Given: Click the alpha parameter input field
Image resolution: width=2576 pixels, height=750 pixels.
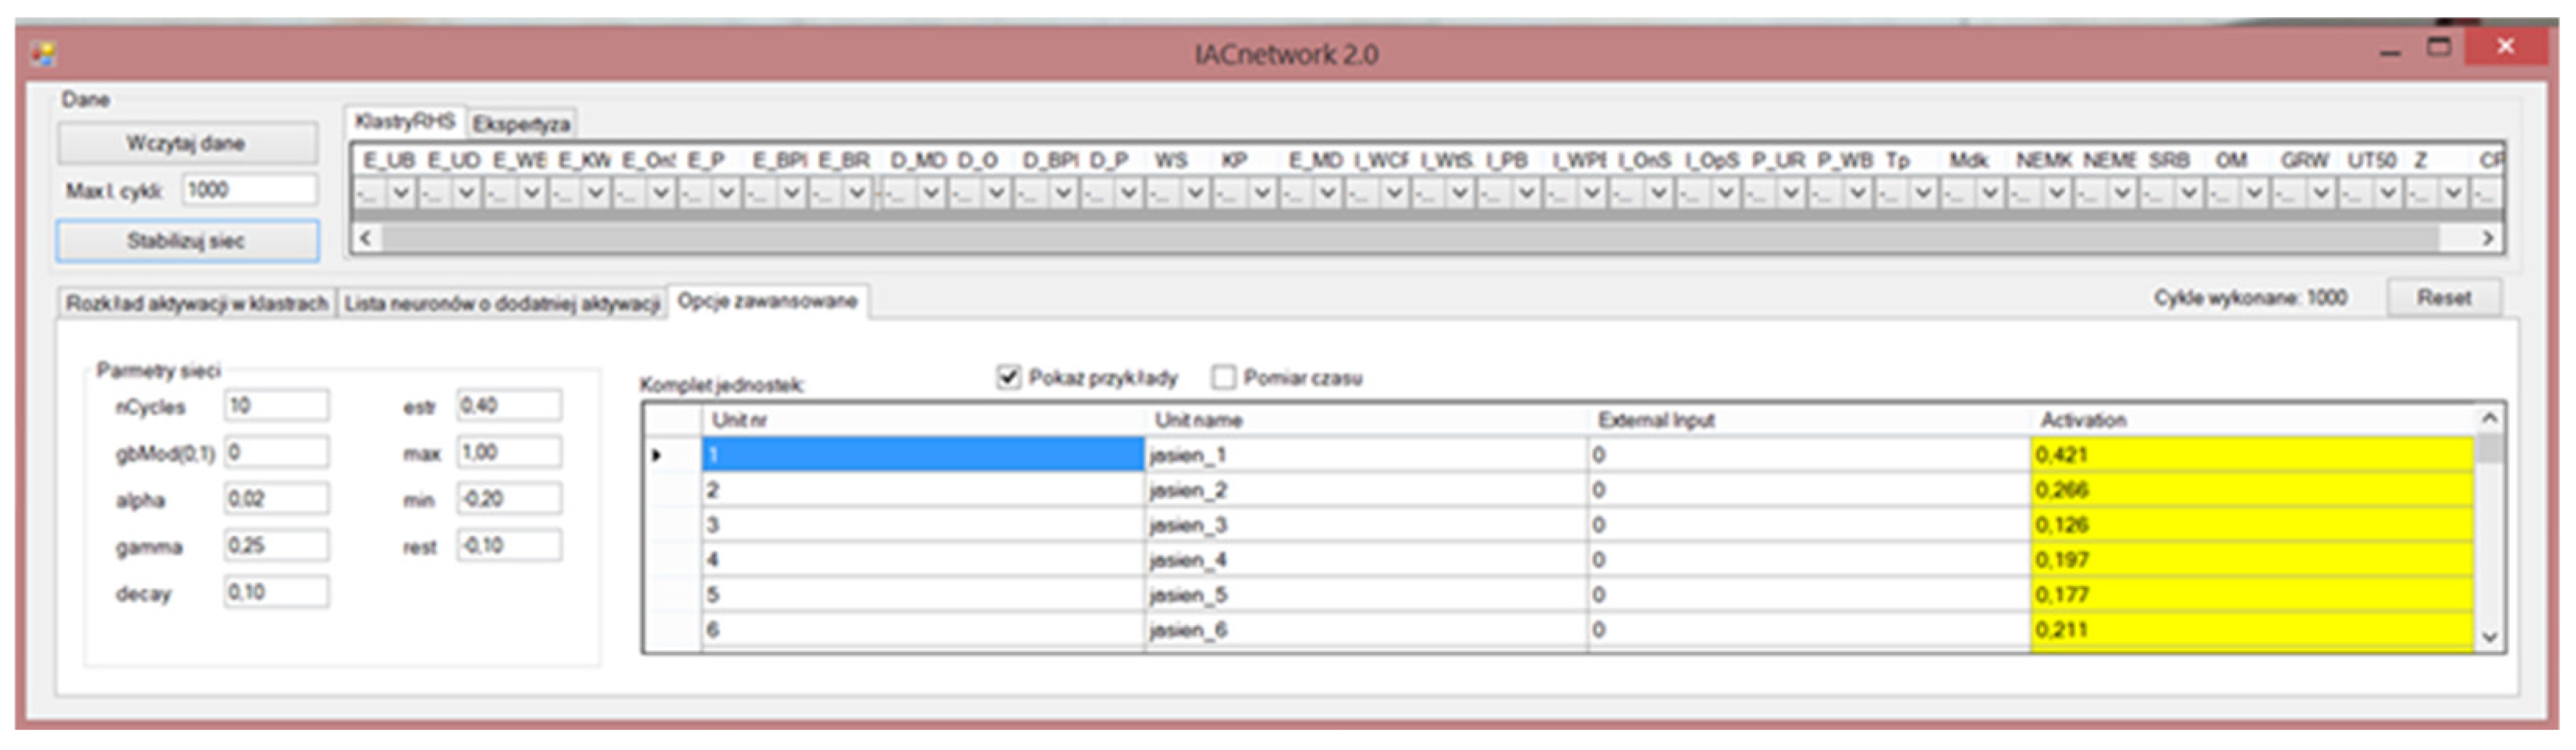Looking at the screenshot, I should coord(276,499).
